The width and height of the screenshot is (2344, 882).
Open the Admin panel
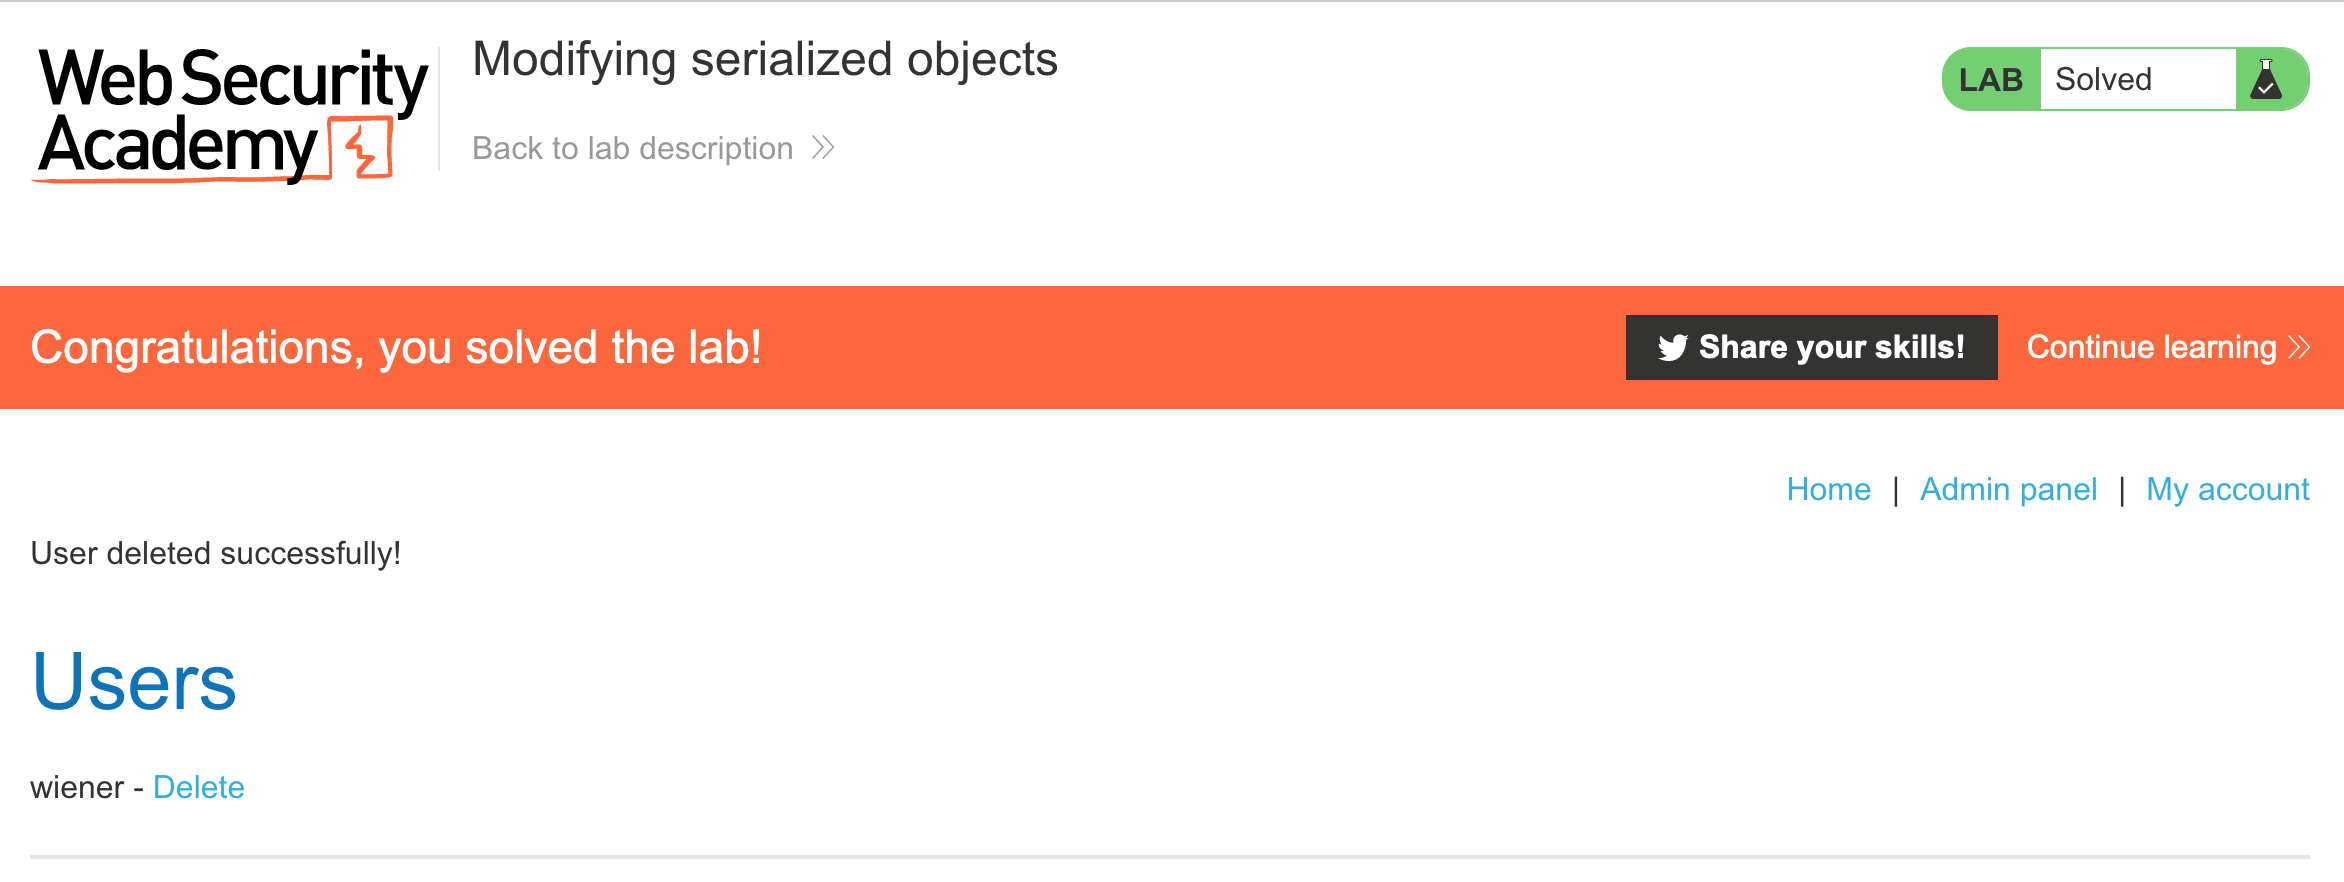[x=2008, y=489]
